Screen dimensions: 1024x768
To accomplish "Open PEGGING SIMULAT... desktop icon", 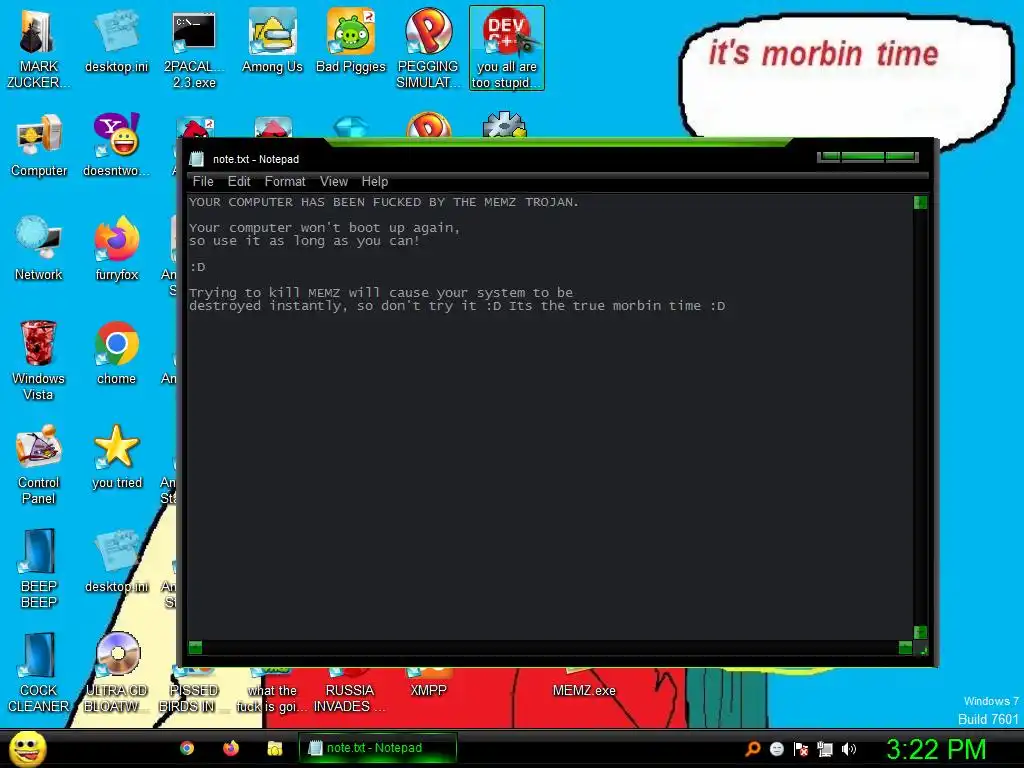I will point(428,49).
